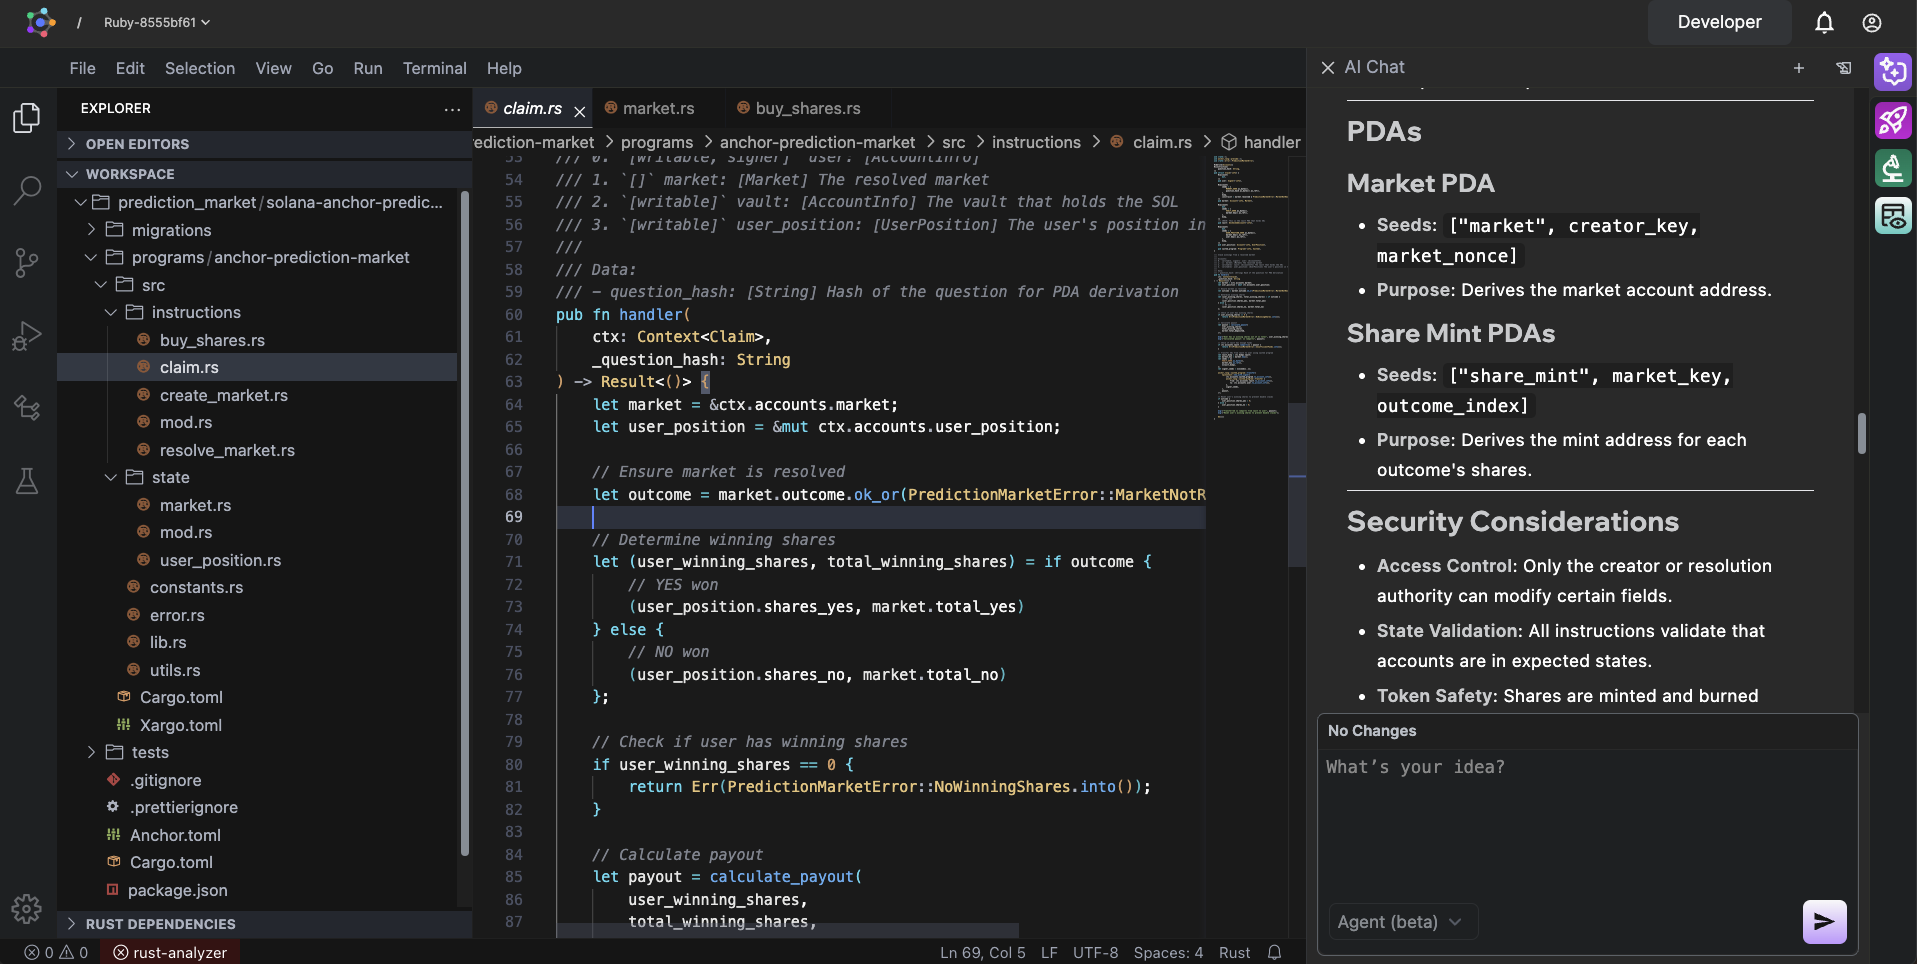This screenshot has height=964, width=1917.
Task: Open Run and Debug view icon
Action: pyautogui.click(x=27, y=336)
